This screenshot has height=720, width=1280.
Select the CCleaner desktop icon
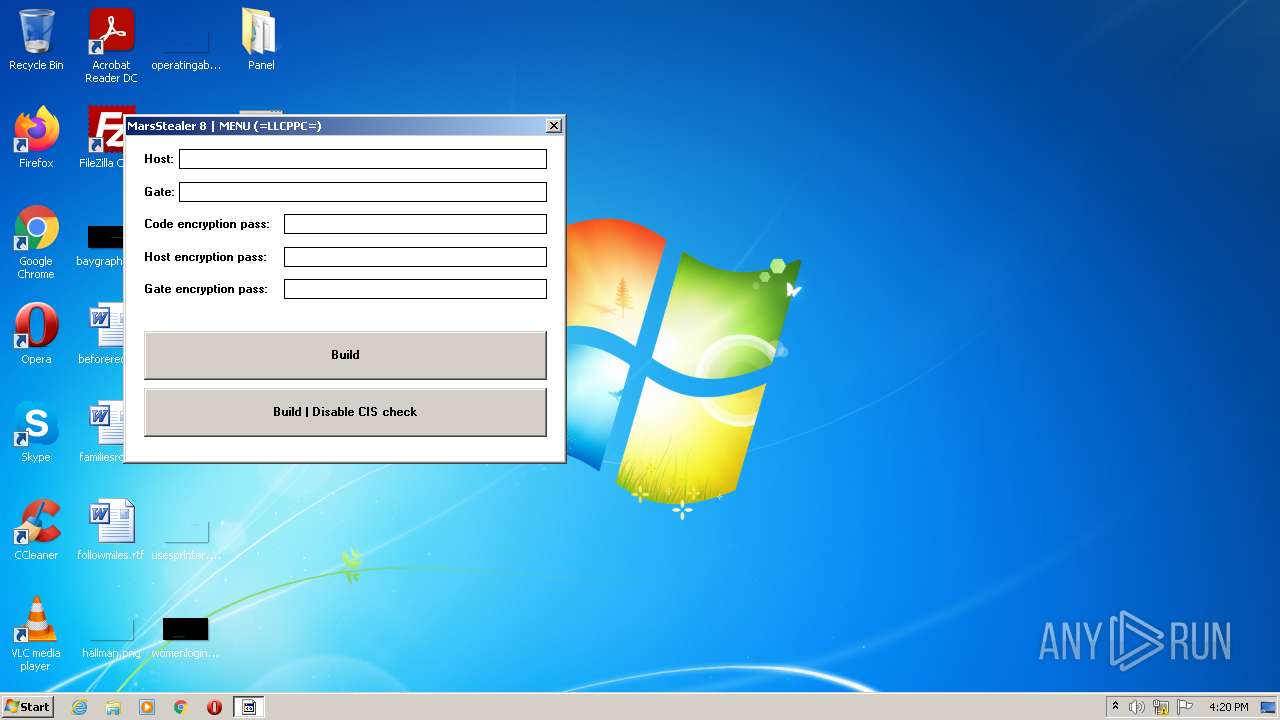tap(36, 530)
